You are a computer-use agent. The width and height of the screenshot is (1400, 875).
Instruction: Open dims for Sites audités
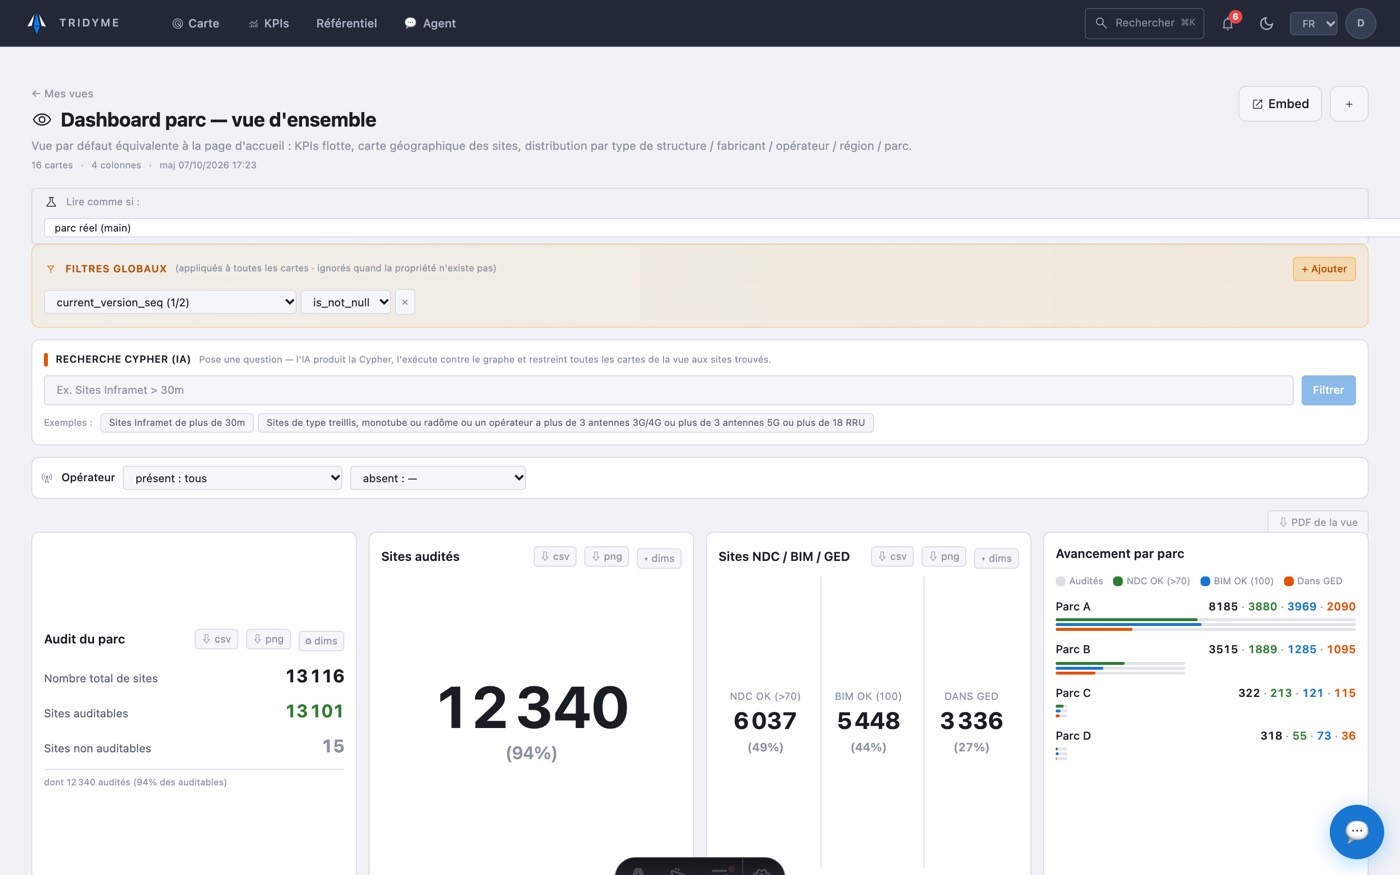pyautogui.click(x=659, y=558)
